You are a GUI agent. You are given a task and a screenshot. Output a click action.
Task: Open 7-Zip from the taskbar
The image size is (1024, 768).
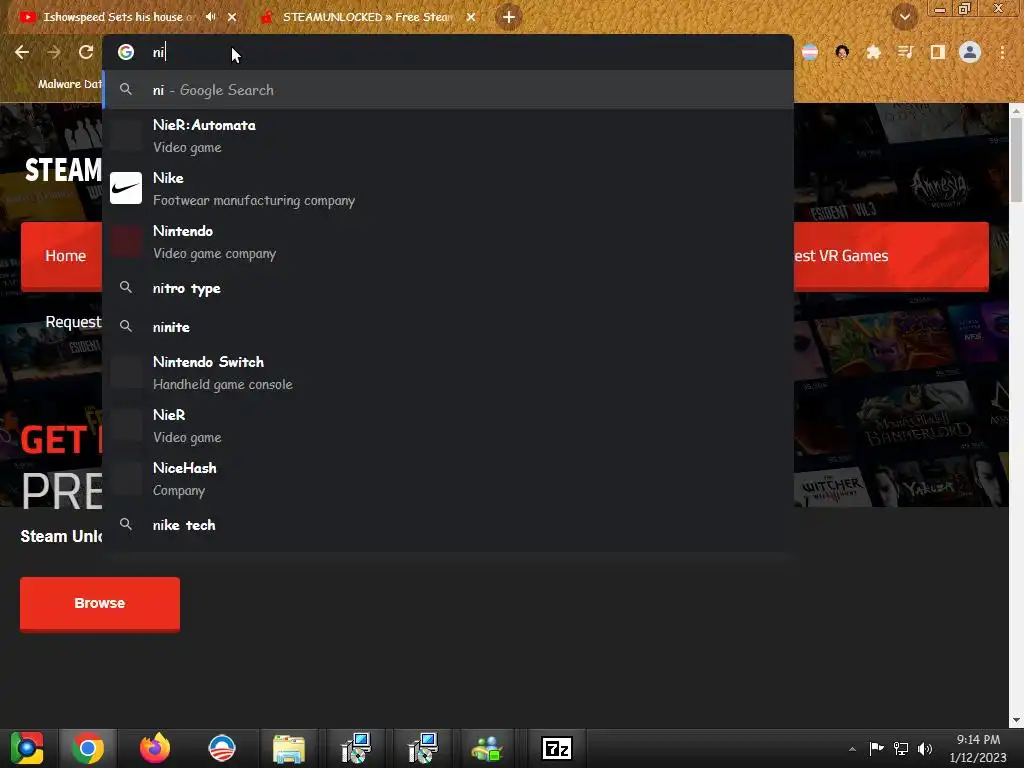coord(556,748)
